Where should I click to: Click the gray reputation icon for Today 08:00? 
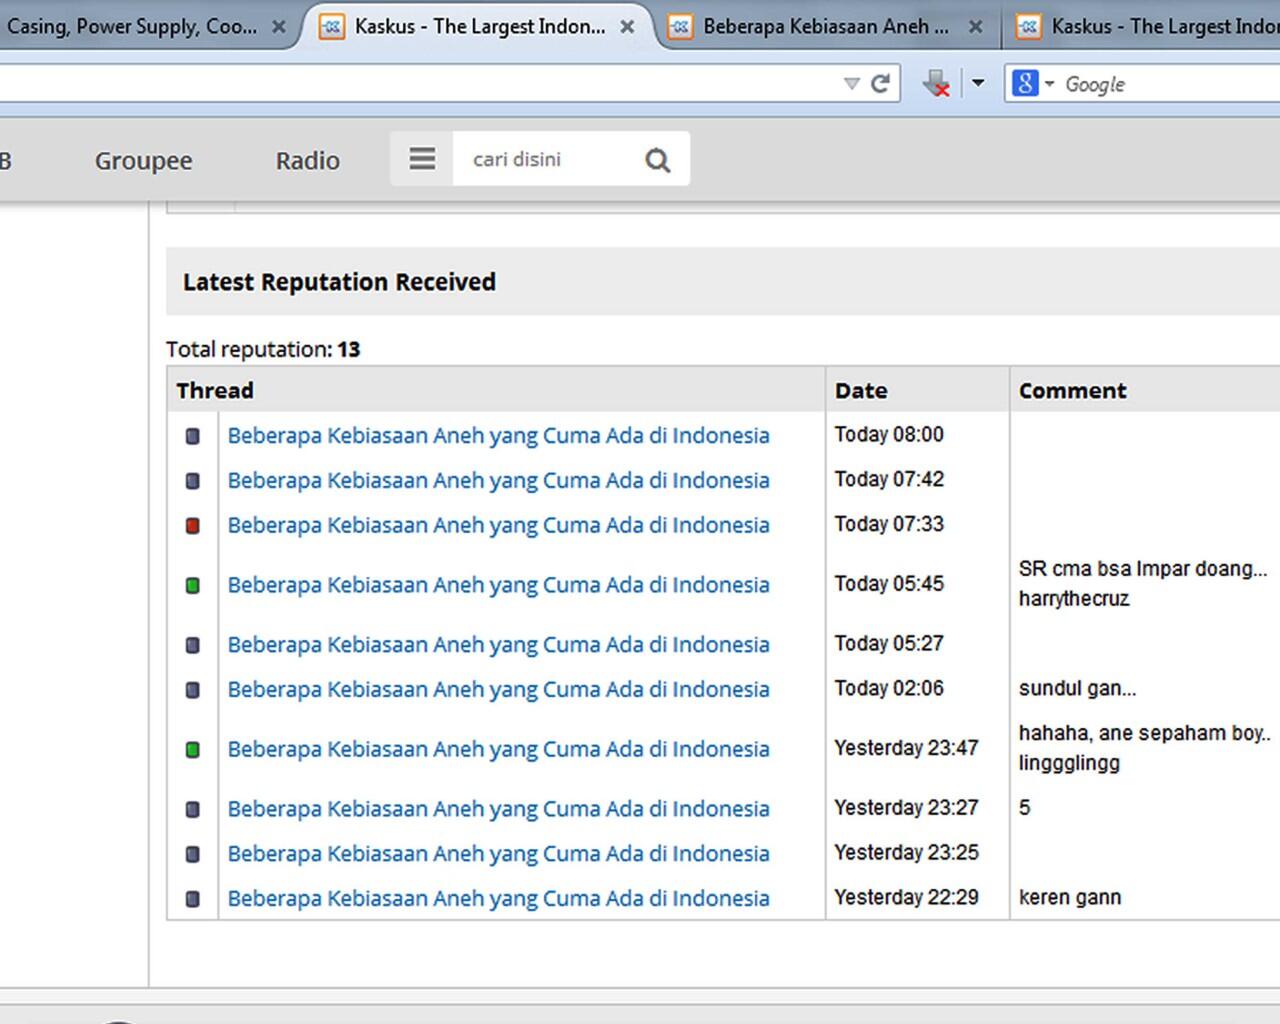click(193, 436)
